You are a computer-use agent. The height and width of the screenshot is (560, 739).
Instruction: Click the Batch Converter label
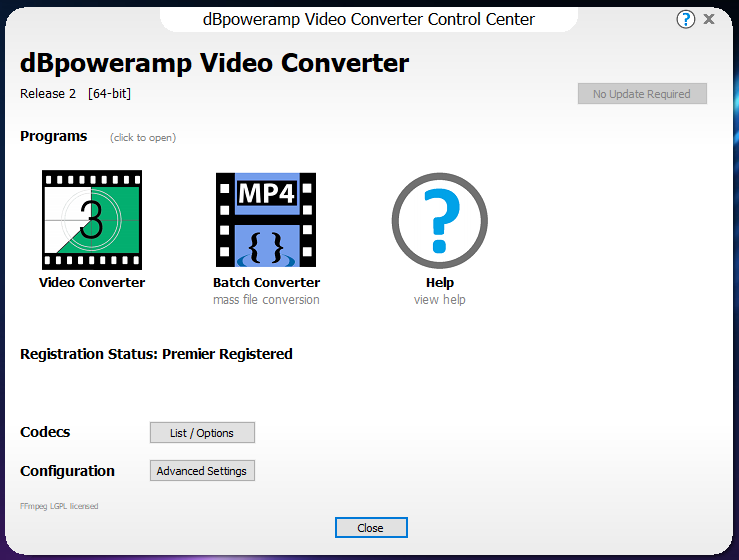click(x=266, y=282)
